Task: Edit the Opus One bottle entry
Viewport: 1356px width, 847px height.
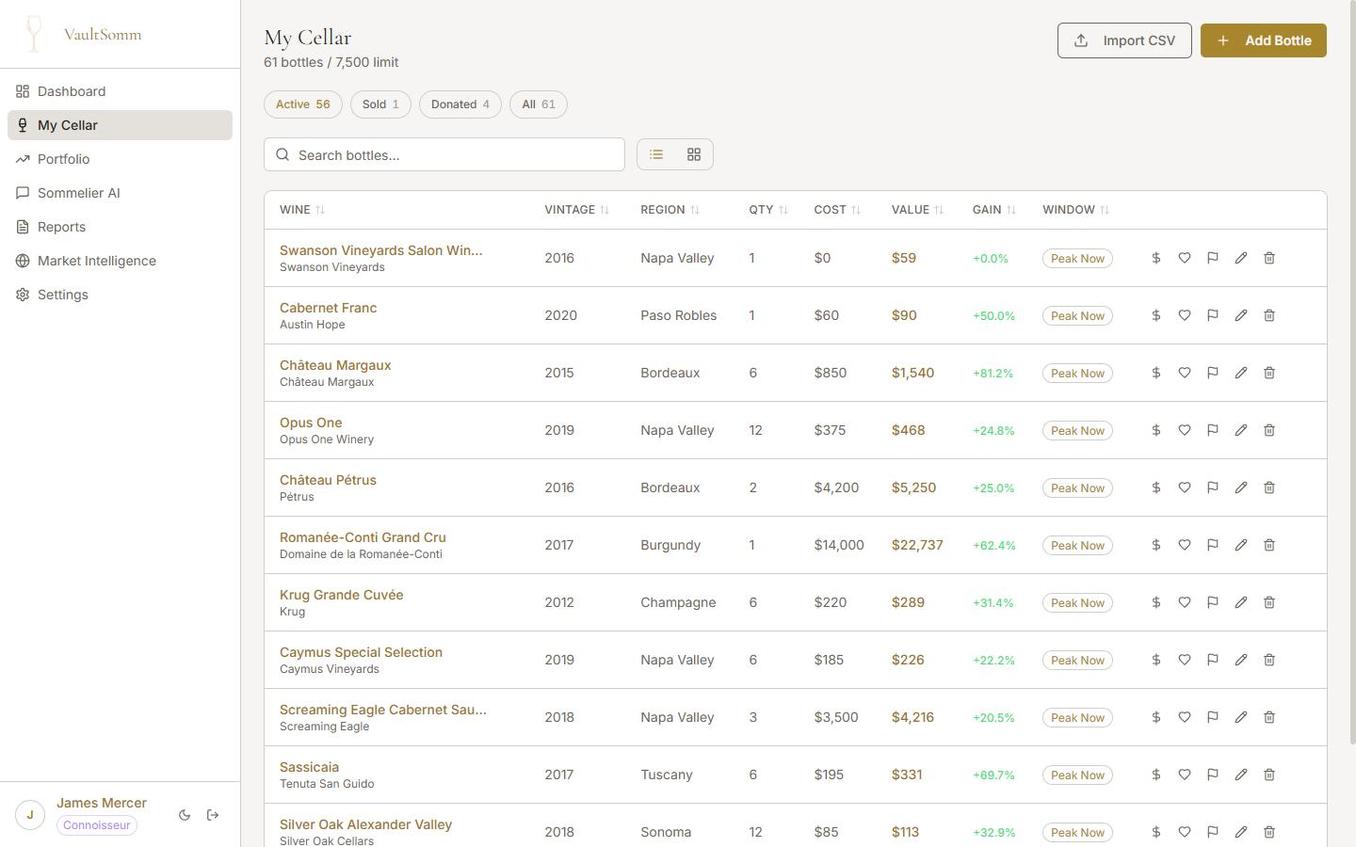Action: coord(1241,431)
